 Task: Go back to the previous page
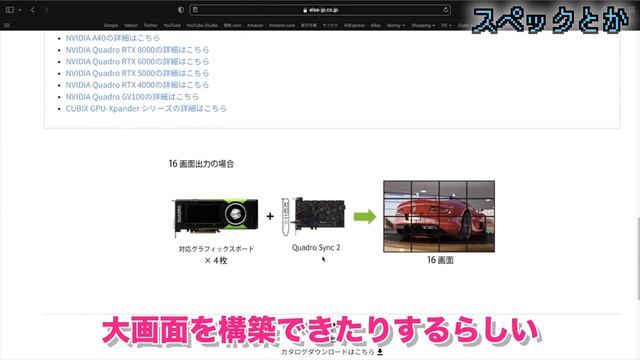pos(33,10)
